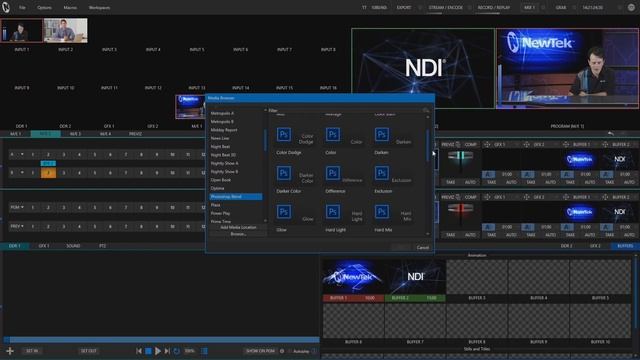Toggle playlist mode icon beside speed percentage

click(204, 351)
